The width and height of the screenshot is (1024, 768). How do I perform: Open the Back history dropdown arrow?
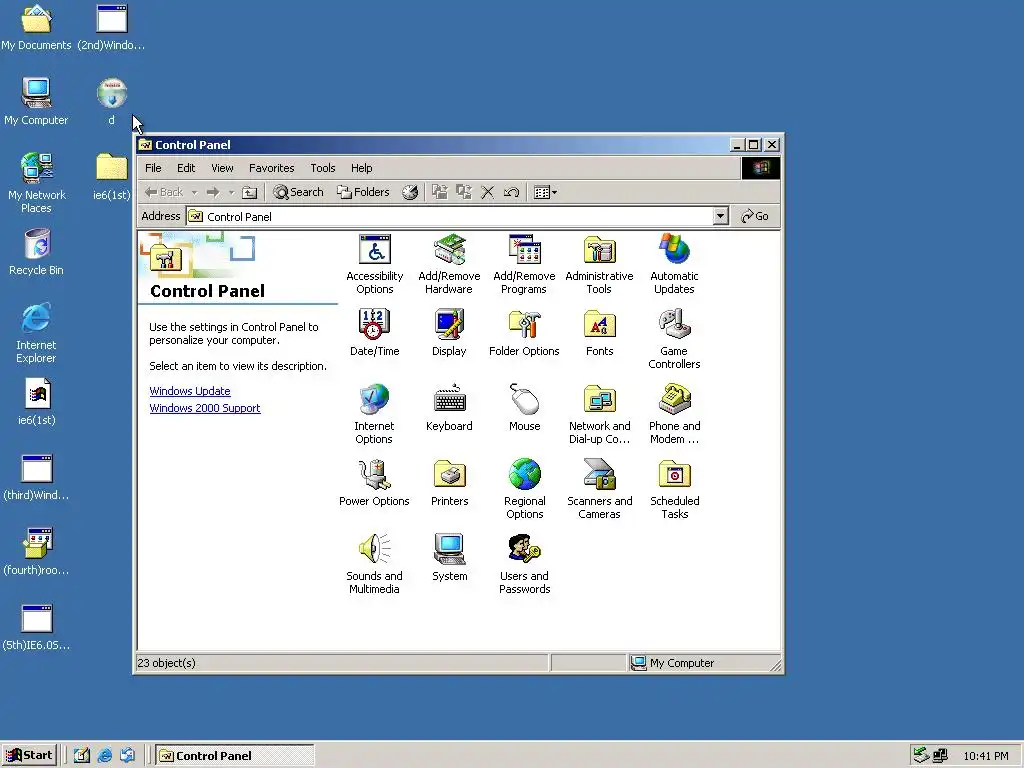[194, 192]
